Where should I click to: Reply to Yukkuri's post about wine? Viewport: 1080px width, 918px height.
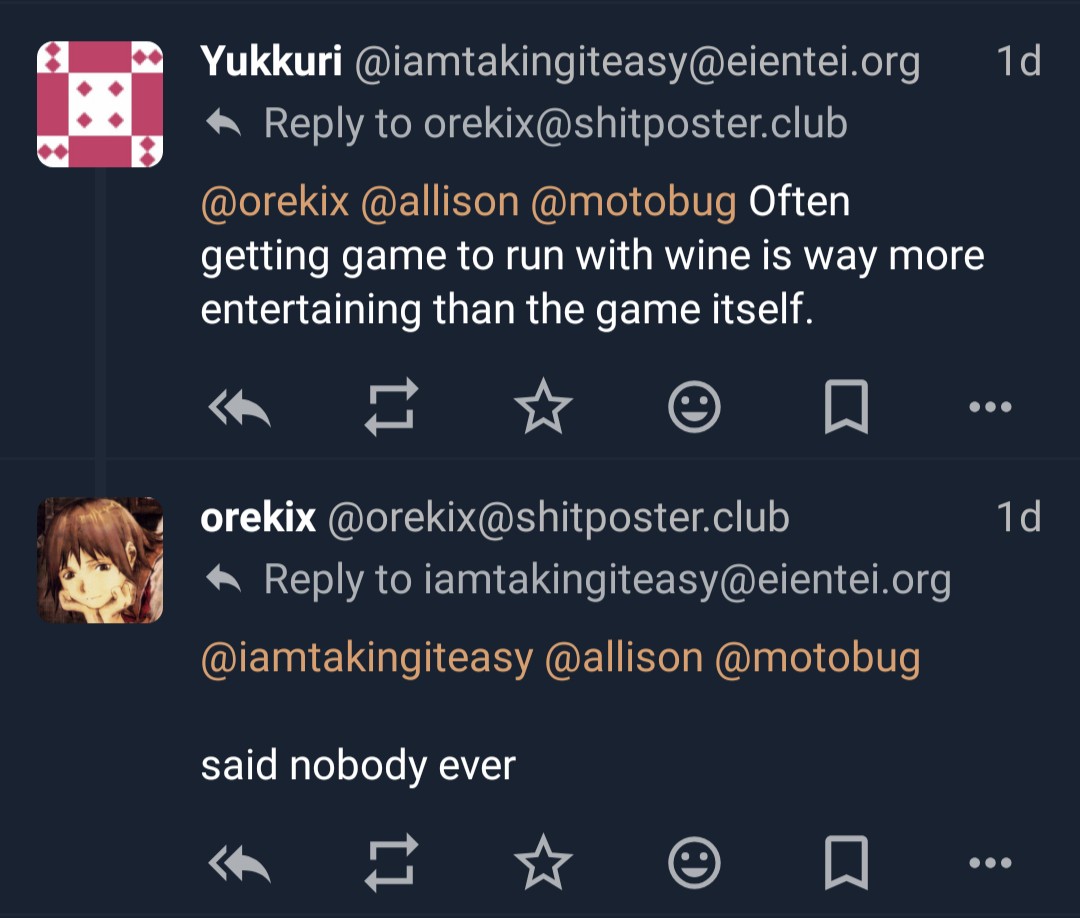(240, 408)
